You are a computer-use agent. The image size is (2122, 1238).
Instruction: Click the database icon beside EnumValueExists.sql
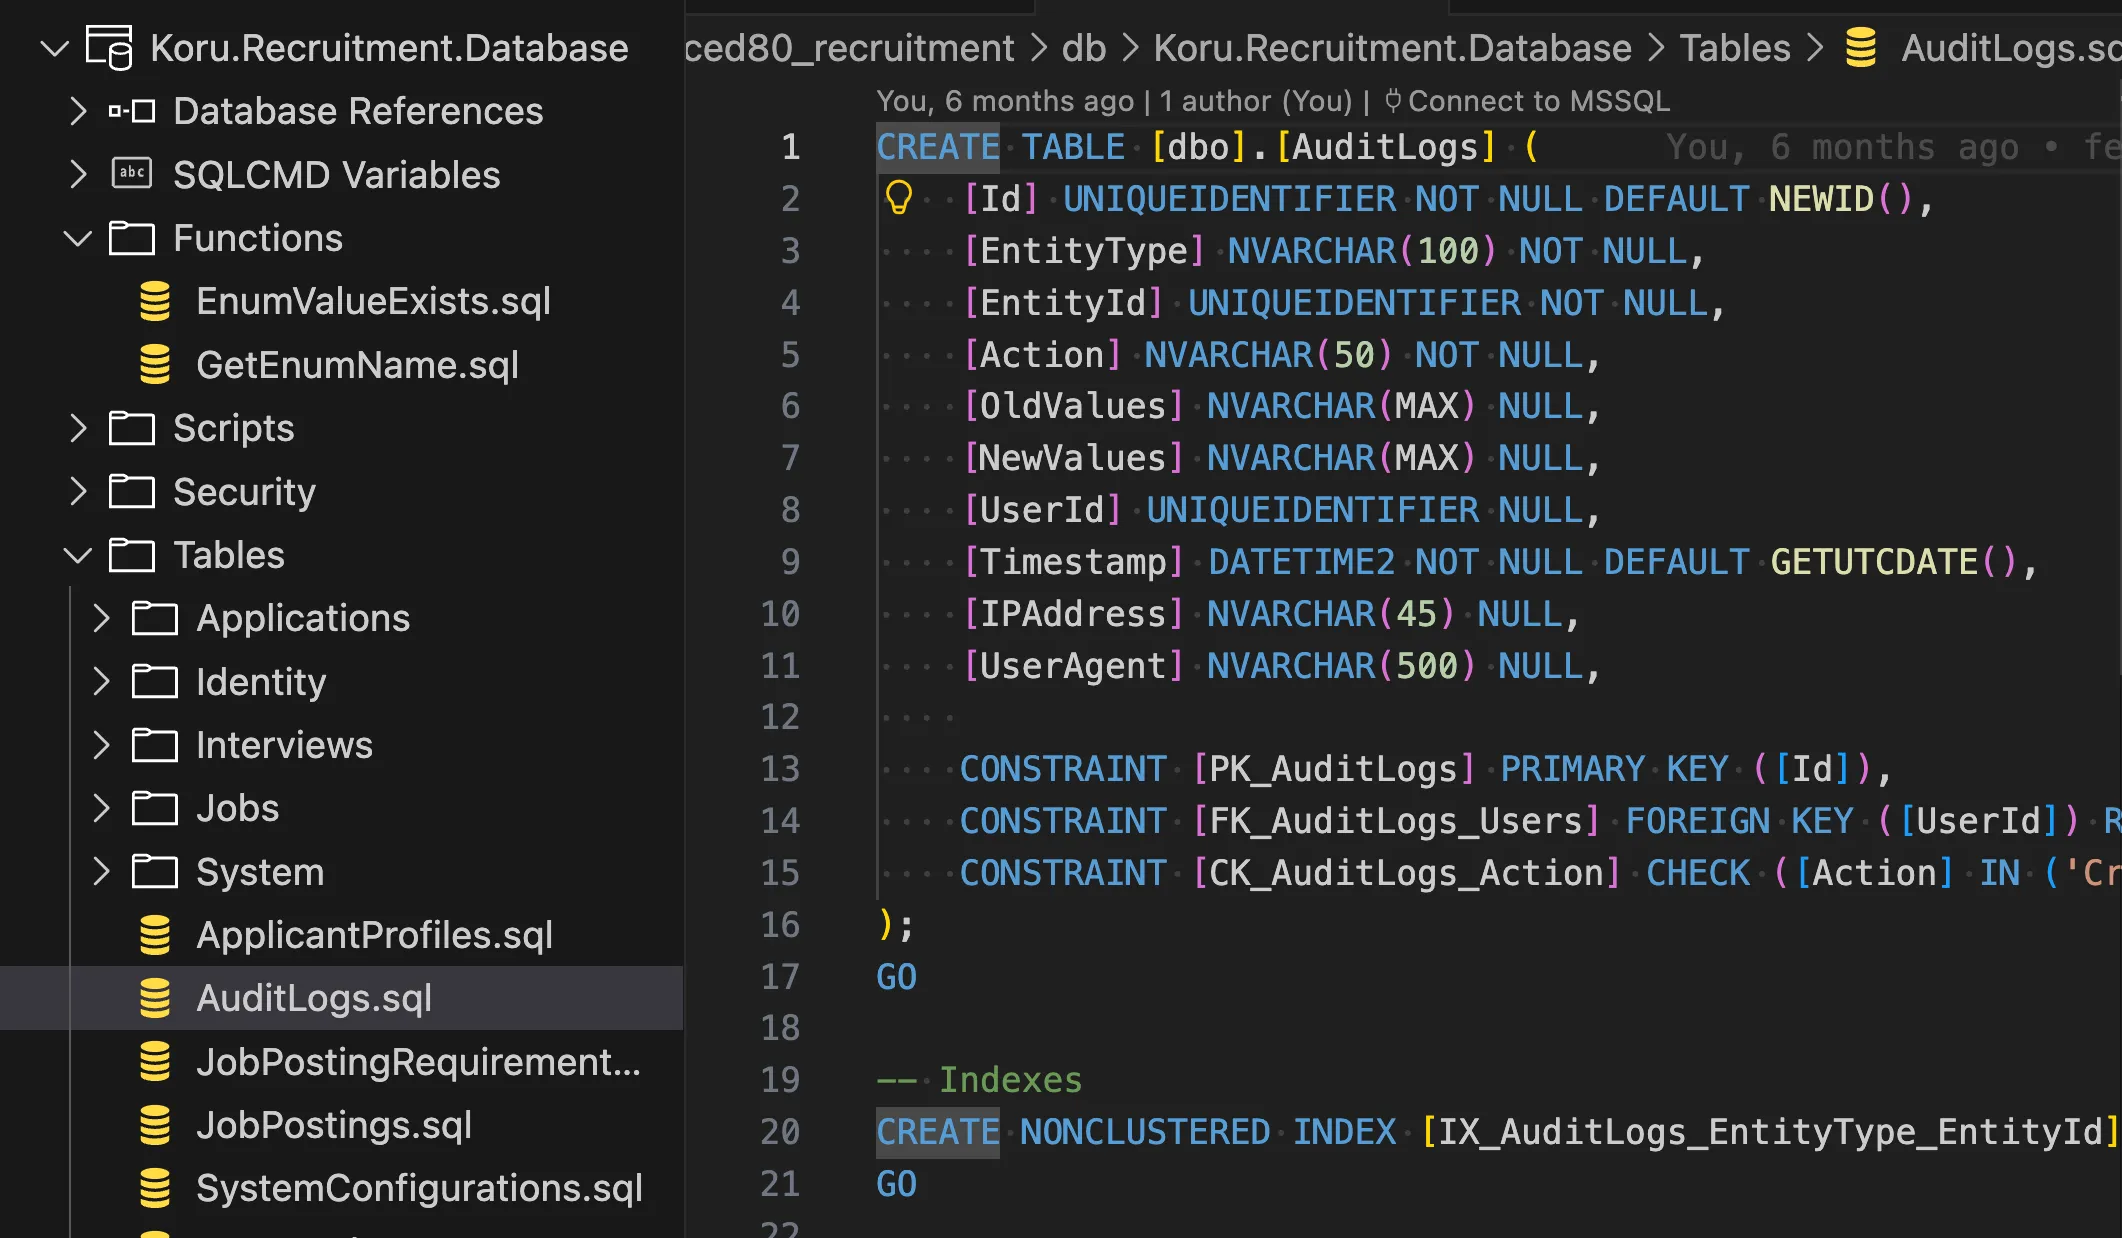pyautogui.click(x=155, y=300)
